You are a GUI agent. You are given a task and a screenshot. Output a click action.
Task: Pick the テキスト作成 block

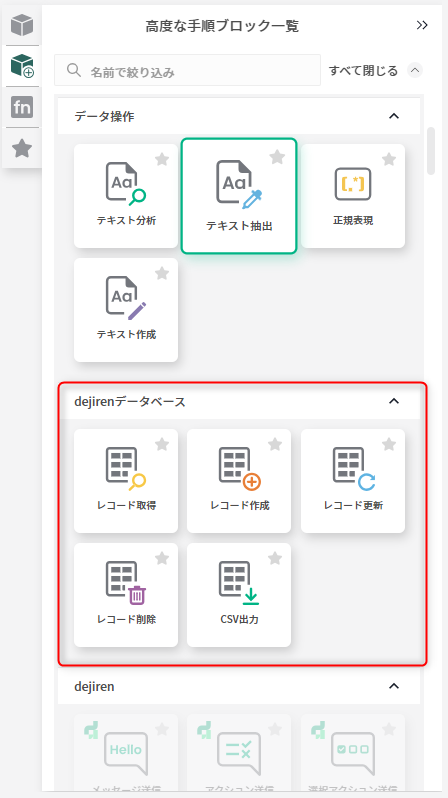coord(126,310)
